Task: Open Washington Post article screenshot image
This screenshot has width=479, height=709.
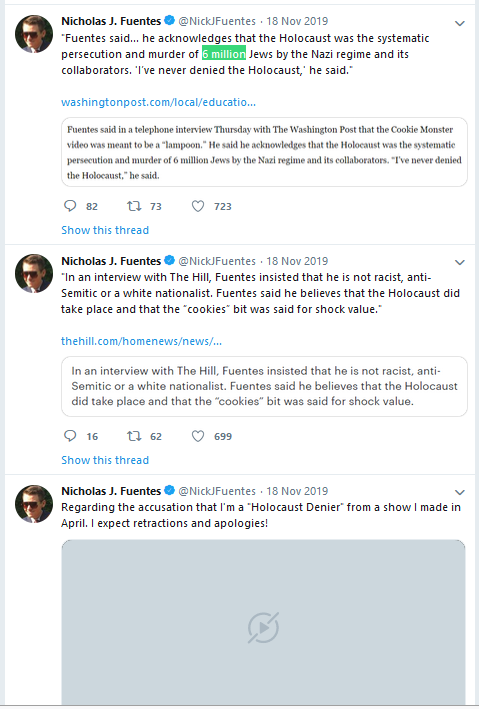Action: (264, 152)
